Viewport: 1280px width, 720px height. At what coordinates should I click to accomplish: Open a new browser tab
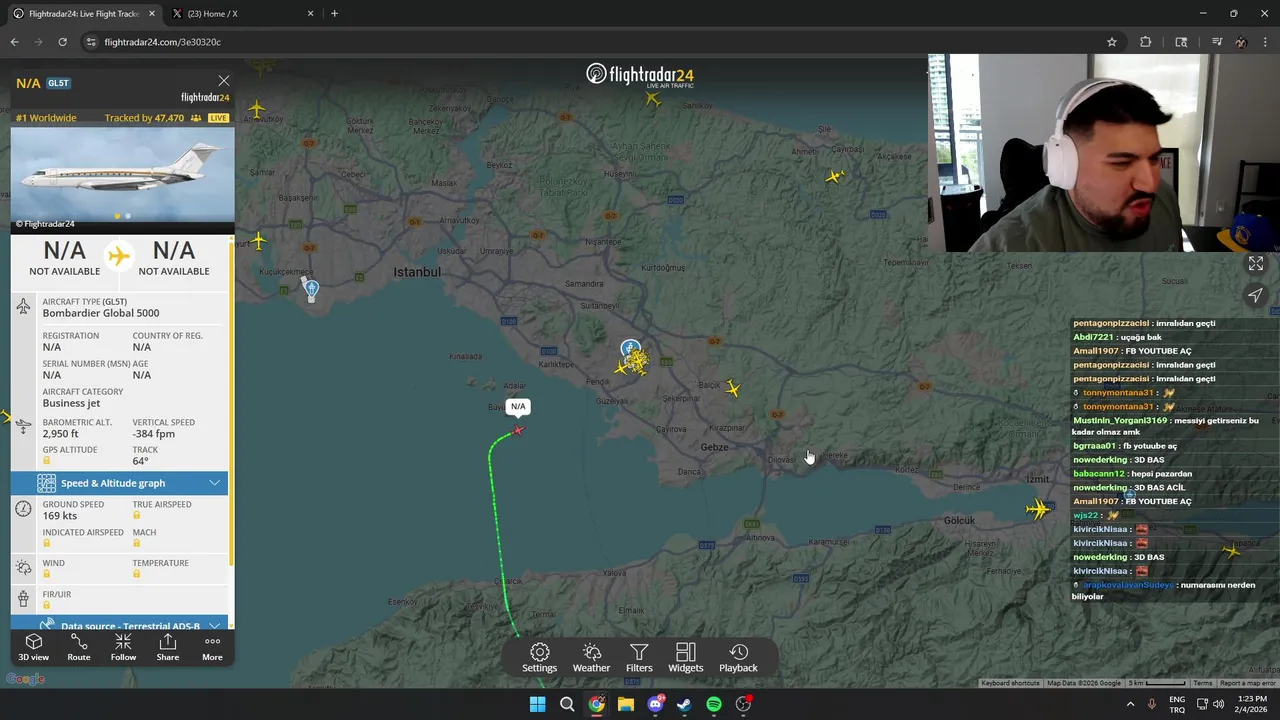point(334,13)
